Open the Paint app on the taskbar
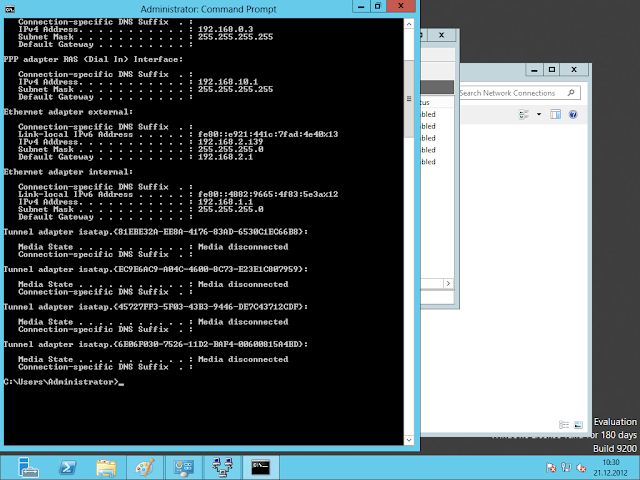Viewport: 640px width, 480px height. (145, 466)
